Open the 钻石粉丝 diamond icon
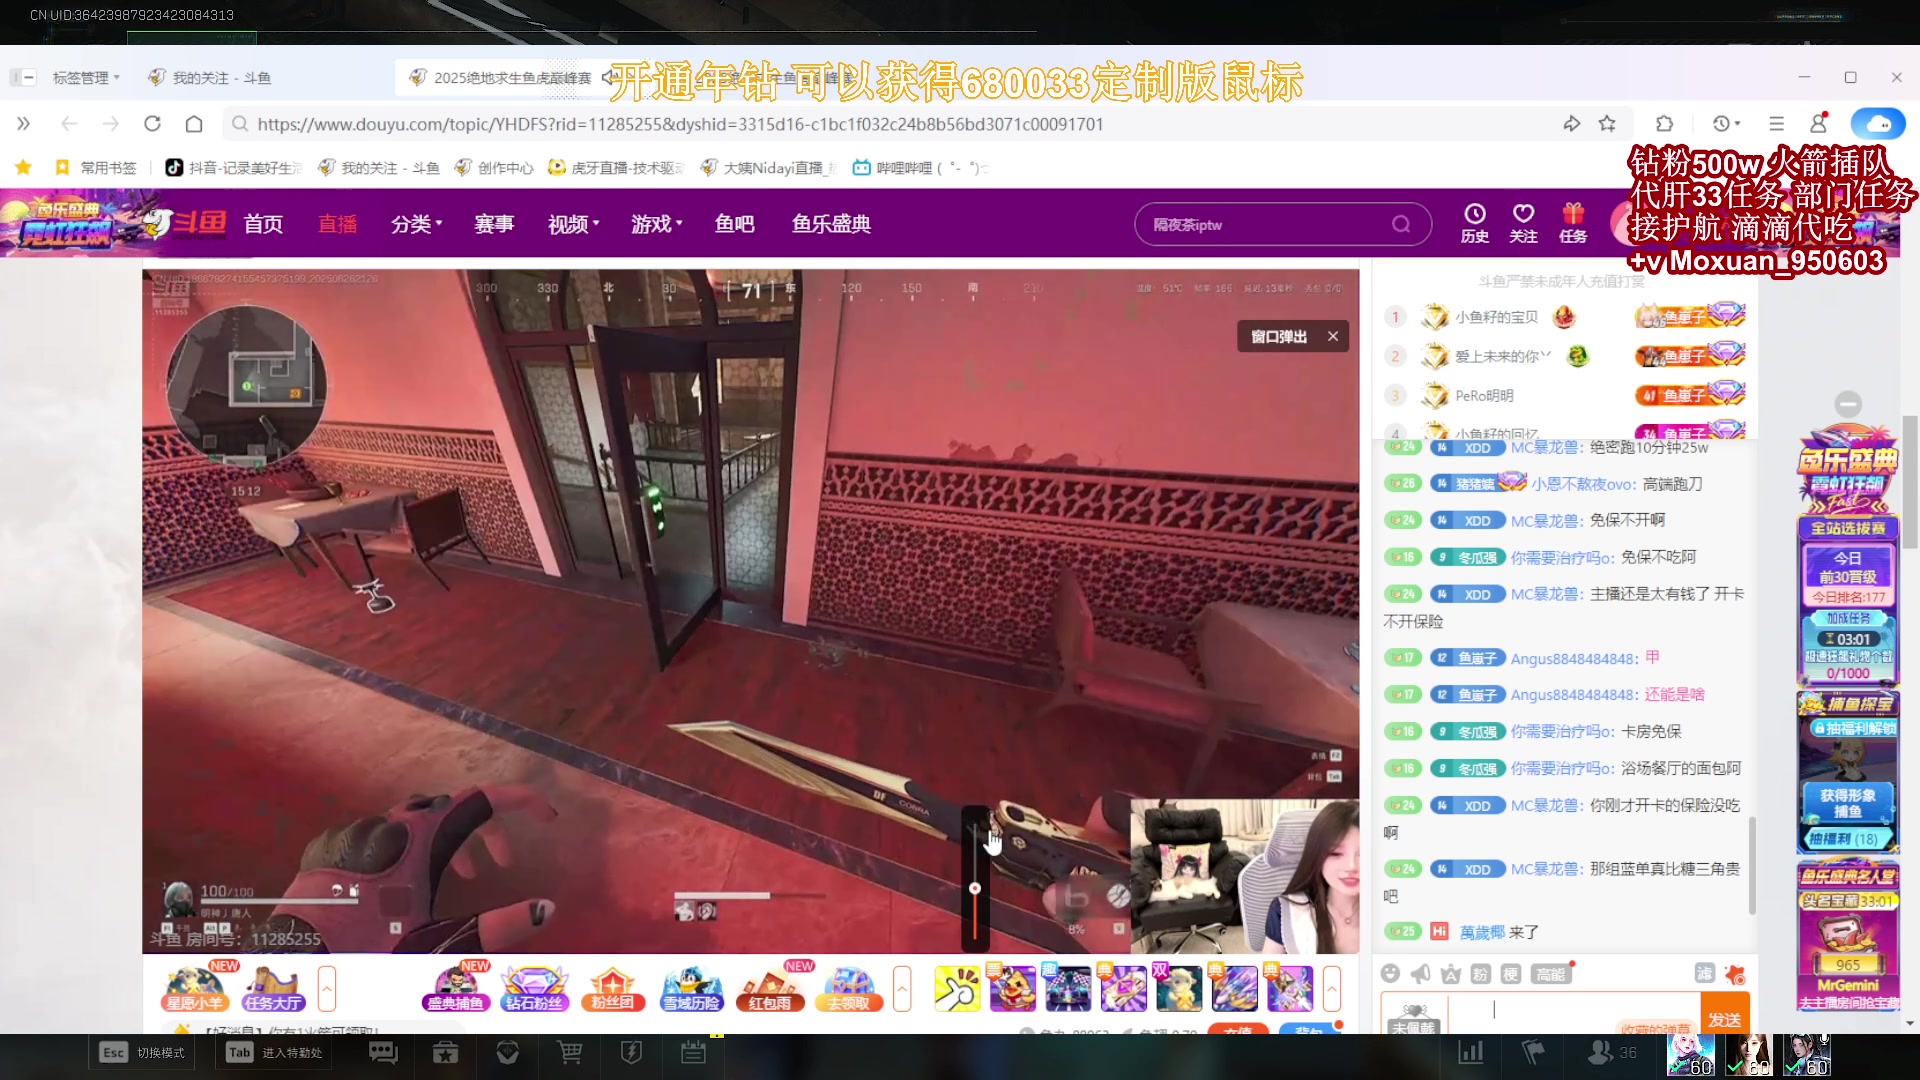1920x1080 pixels. click(534, 988)
